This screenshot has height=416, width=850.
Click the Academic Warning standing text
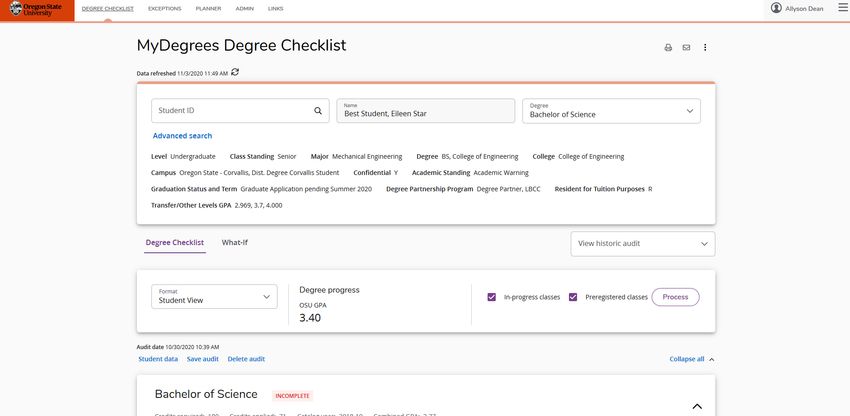[x=501, y=173]
